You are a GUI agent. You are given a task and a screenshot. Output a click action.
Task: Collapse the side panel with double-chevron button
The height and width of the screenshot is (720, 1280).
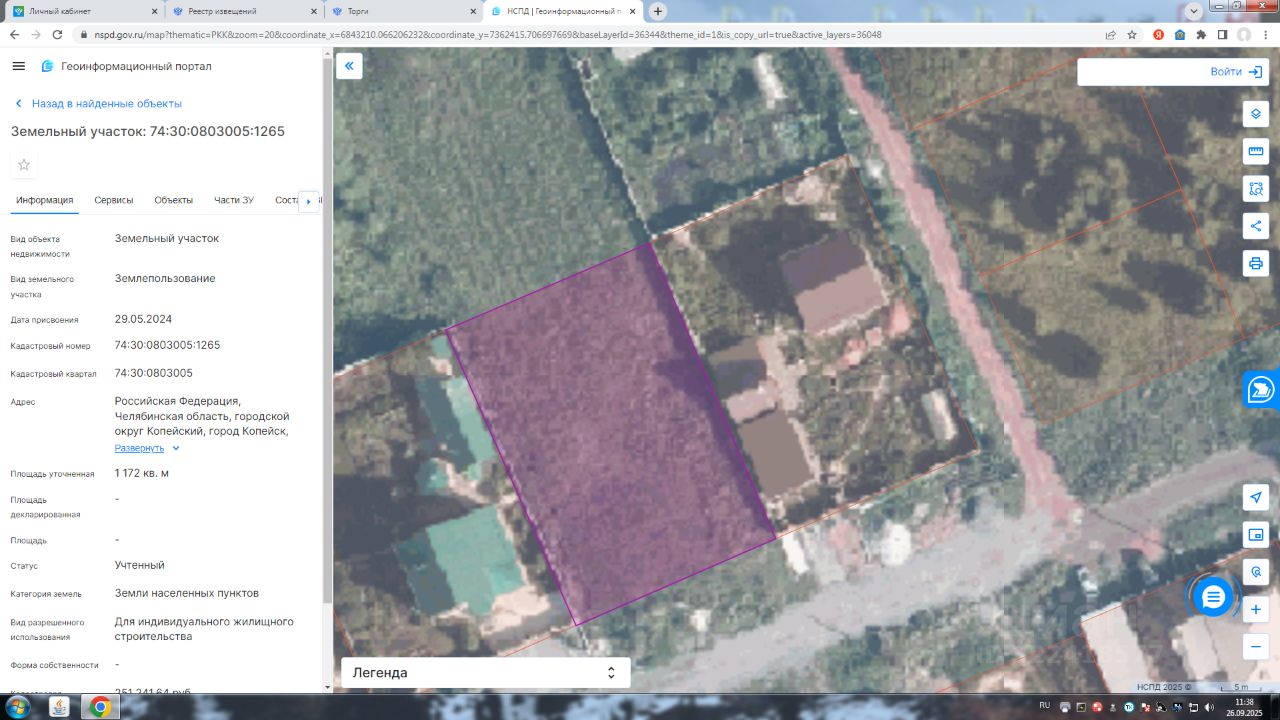pyautogui.click(x=349, y=66)
